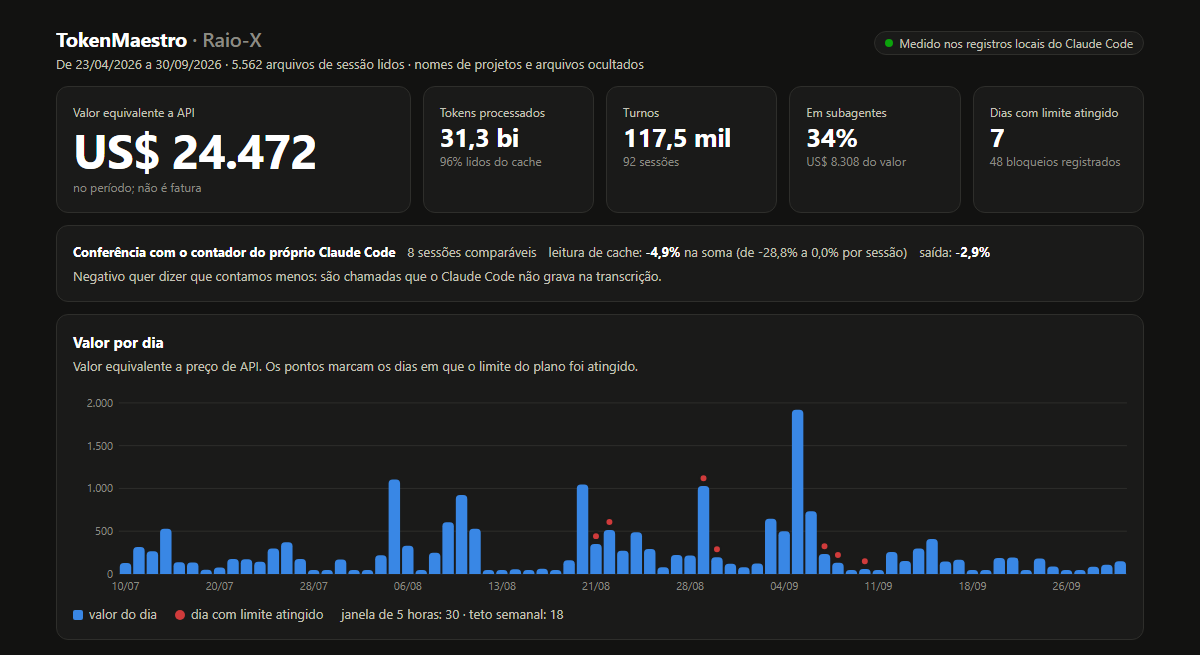The height and width of the screenshot is (655, 1200).
Task: Click the '28/08' x-axis date label
Action: pyautogui.click(x=690, y=587)
